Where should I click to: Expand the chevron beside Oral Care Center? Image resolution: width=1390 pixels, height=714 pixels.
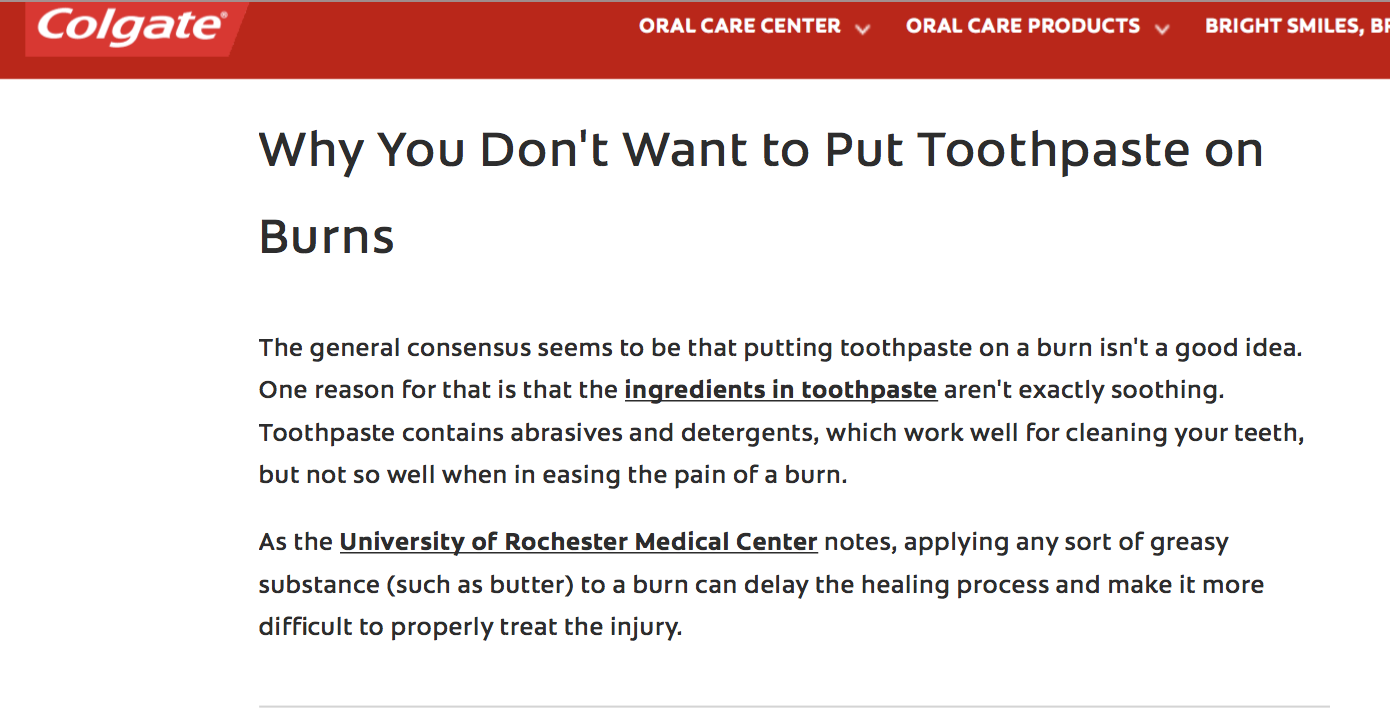click(863, 29)
